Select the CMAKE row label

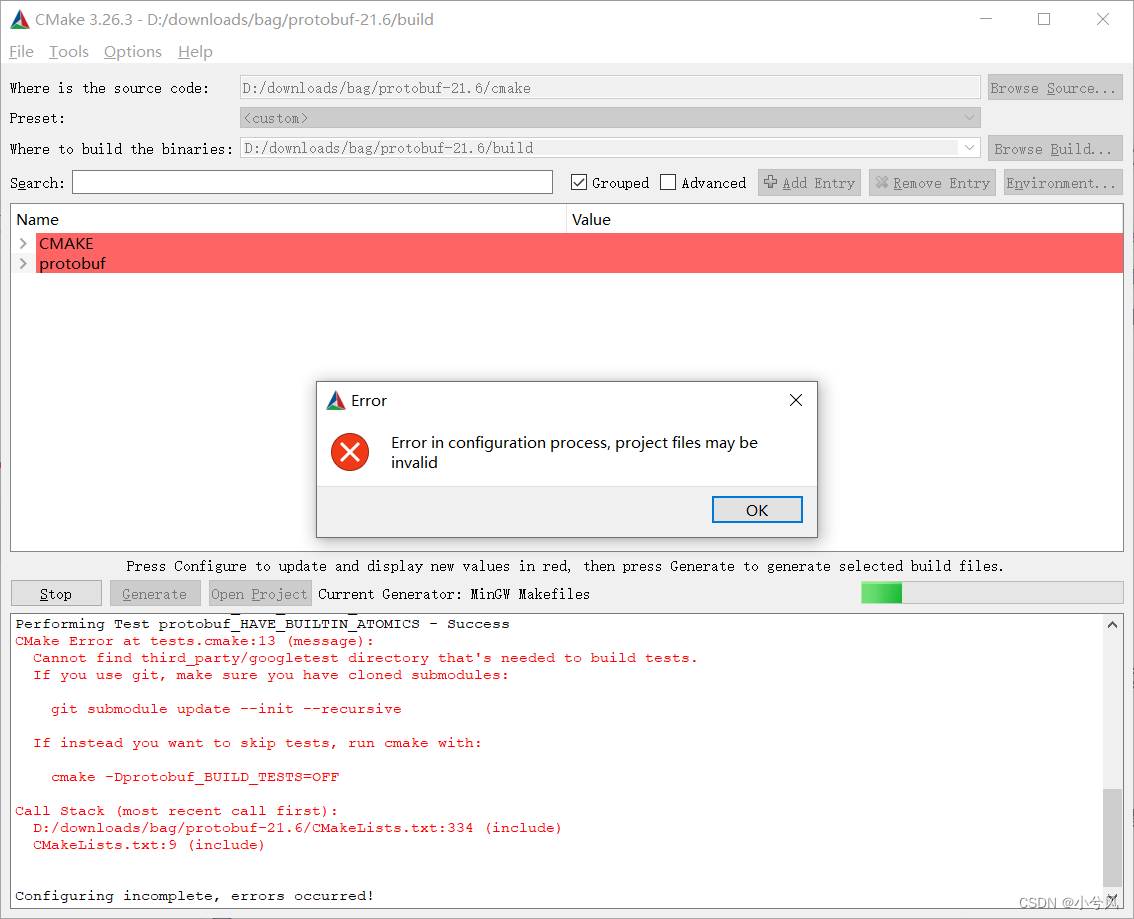(66, 243)
